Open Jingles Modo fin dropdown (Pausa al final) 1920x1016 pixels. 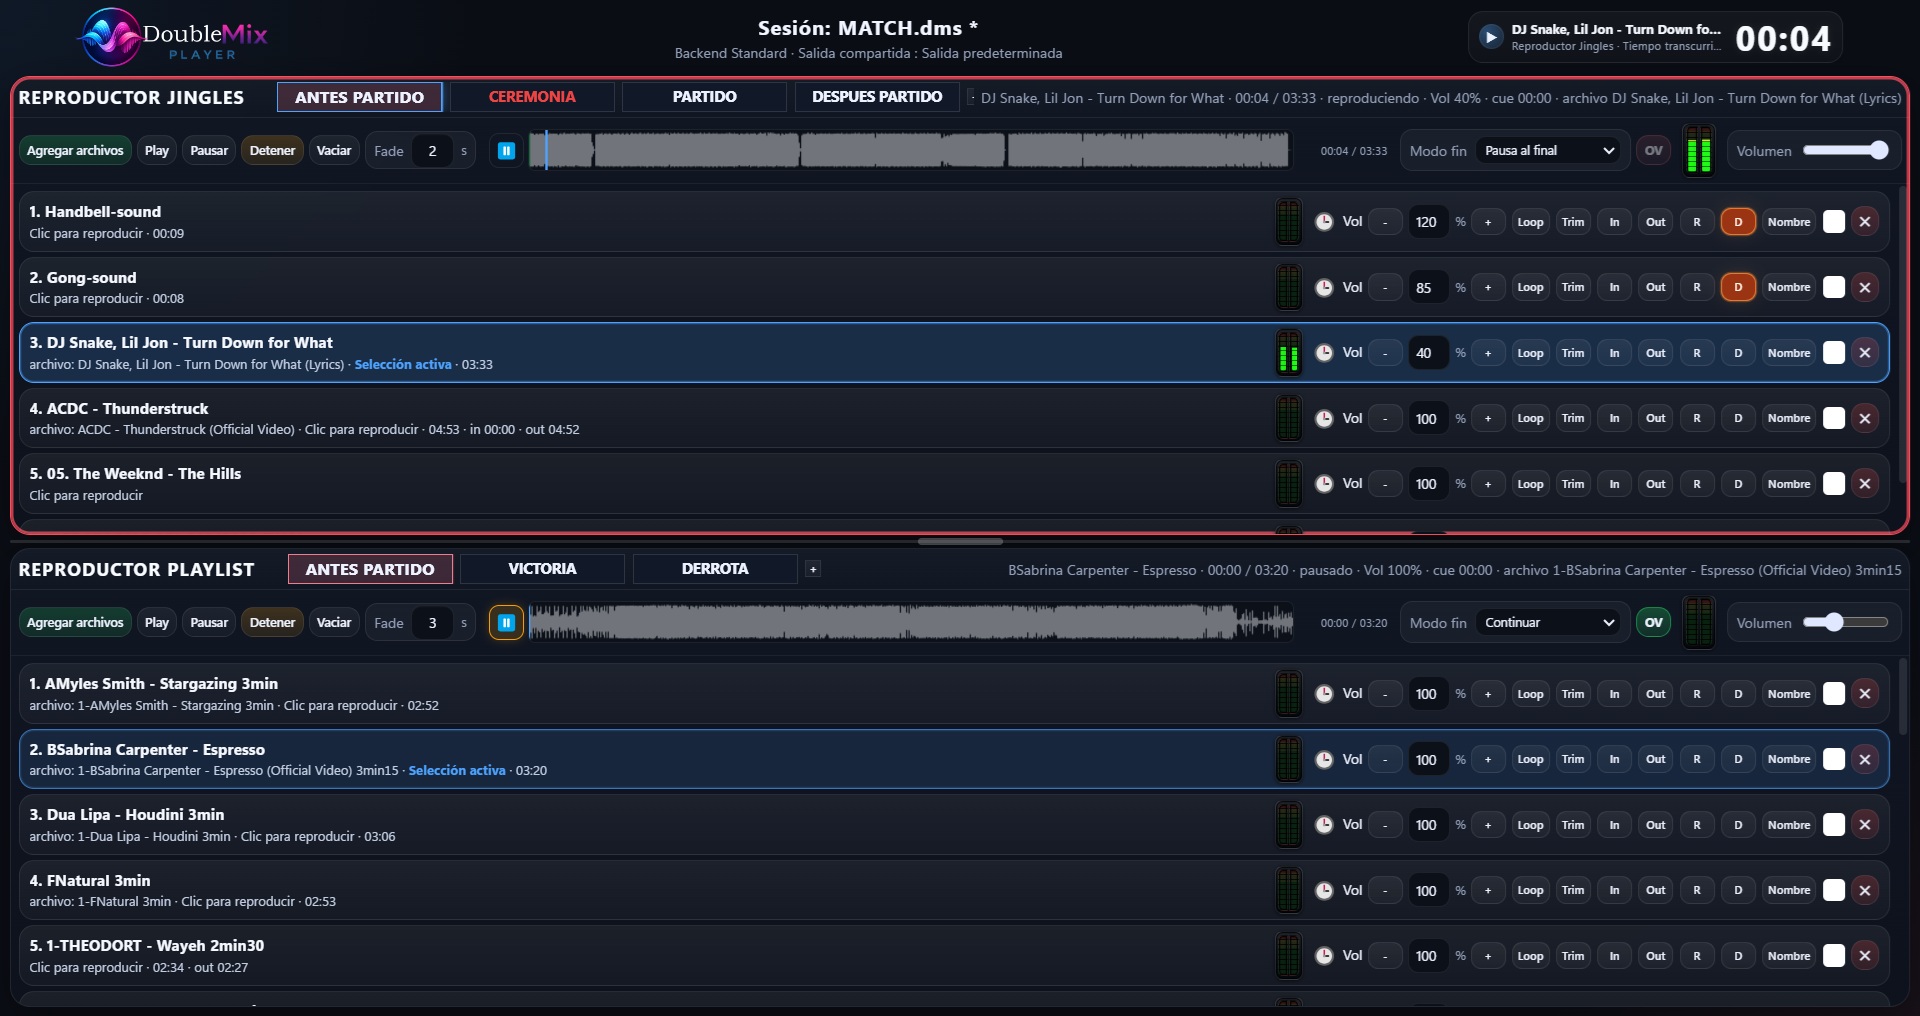1548,151
